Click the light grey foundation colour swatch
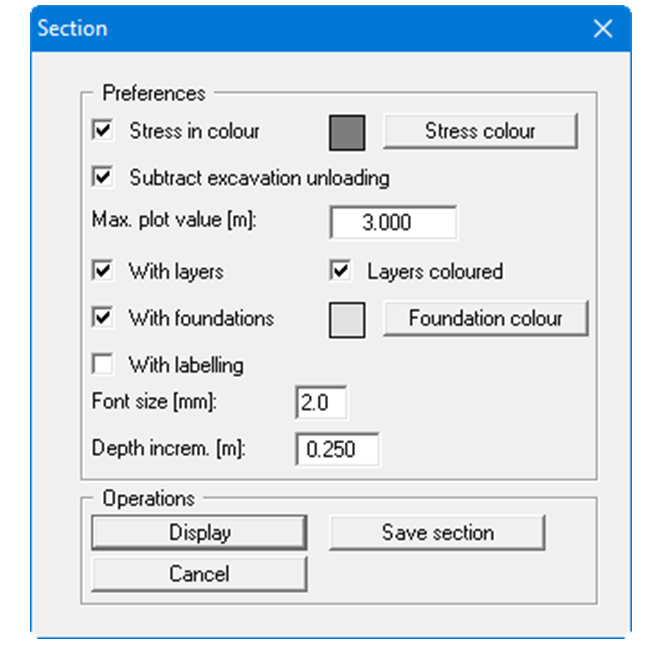646x645 pixels. pos(347,319)
